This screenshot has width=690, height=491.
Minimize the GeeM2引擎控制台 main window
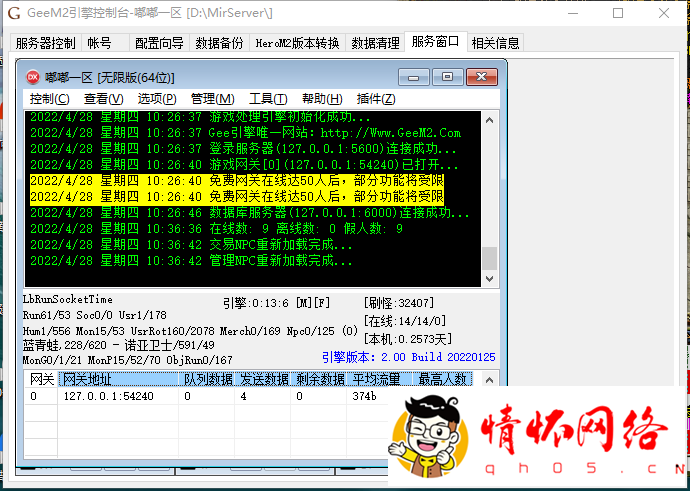[573, 13]
